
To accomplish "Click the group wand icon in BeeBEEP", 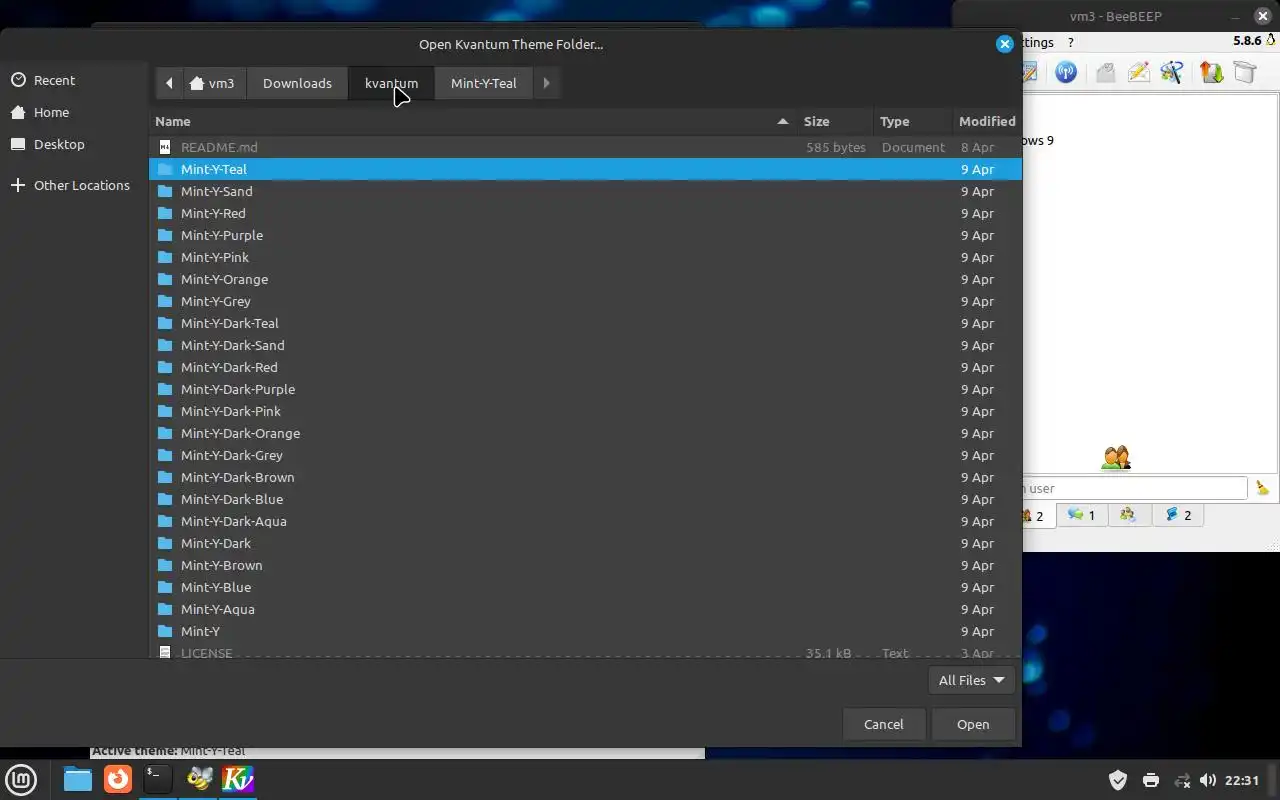I will point(1171,72).
